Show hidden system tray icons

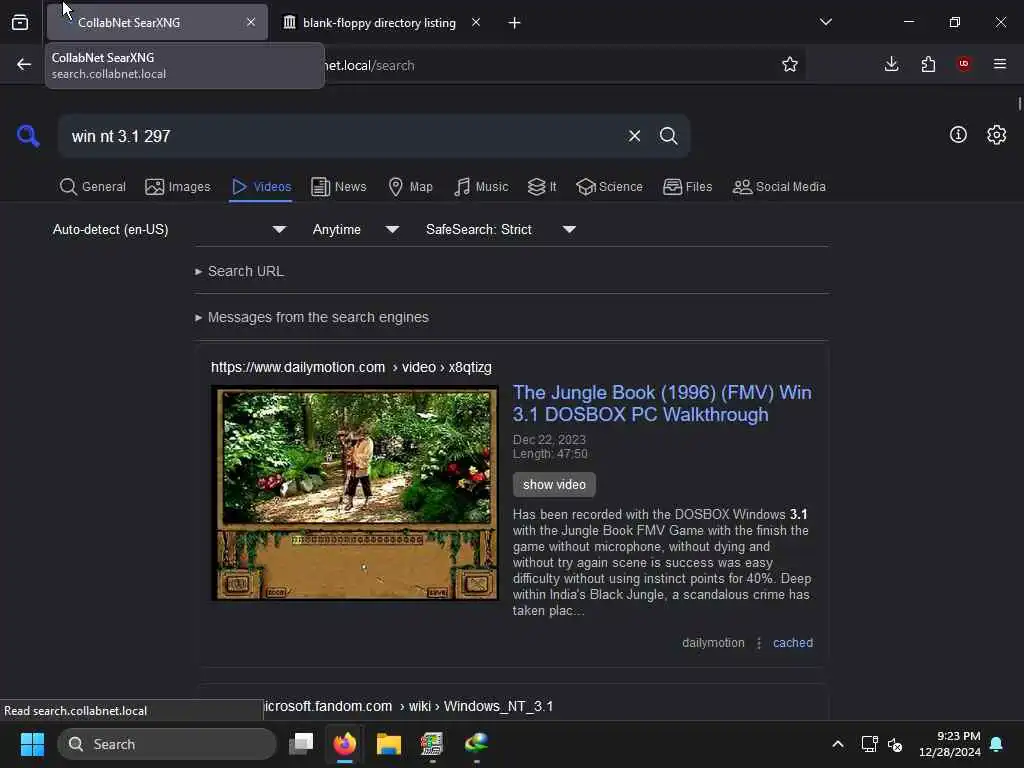click(x=838, y=744)
